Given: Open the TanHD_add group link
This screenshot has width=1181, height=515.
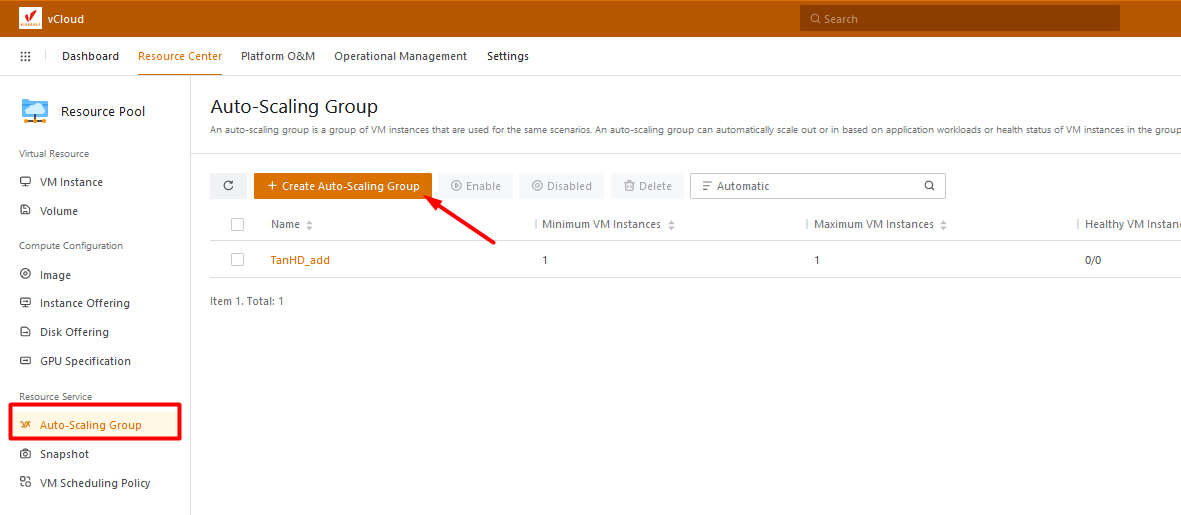Looking at the screenshot, I should point(300,260).
